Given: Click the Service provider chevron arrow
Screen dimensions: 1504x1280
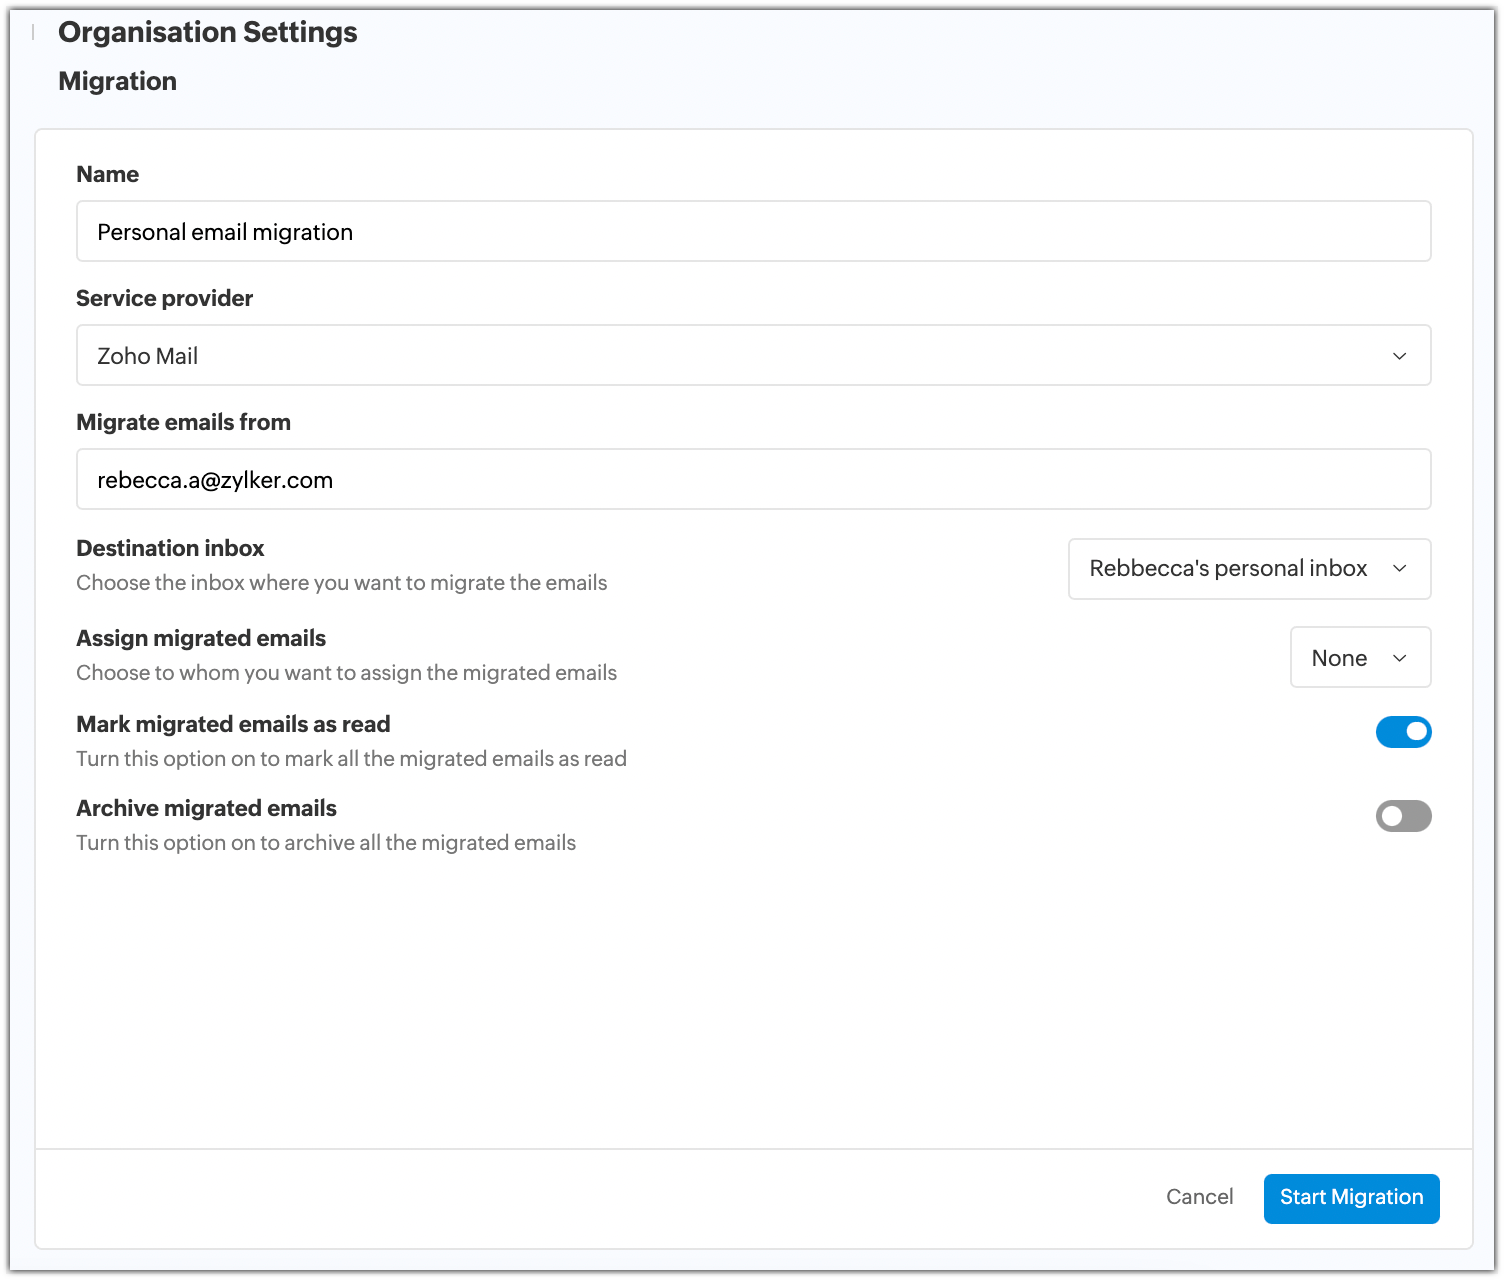Looking at the screenshot, I should (1399, 356).
